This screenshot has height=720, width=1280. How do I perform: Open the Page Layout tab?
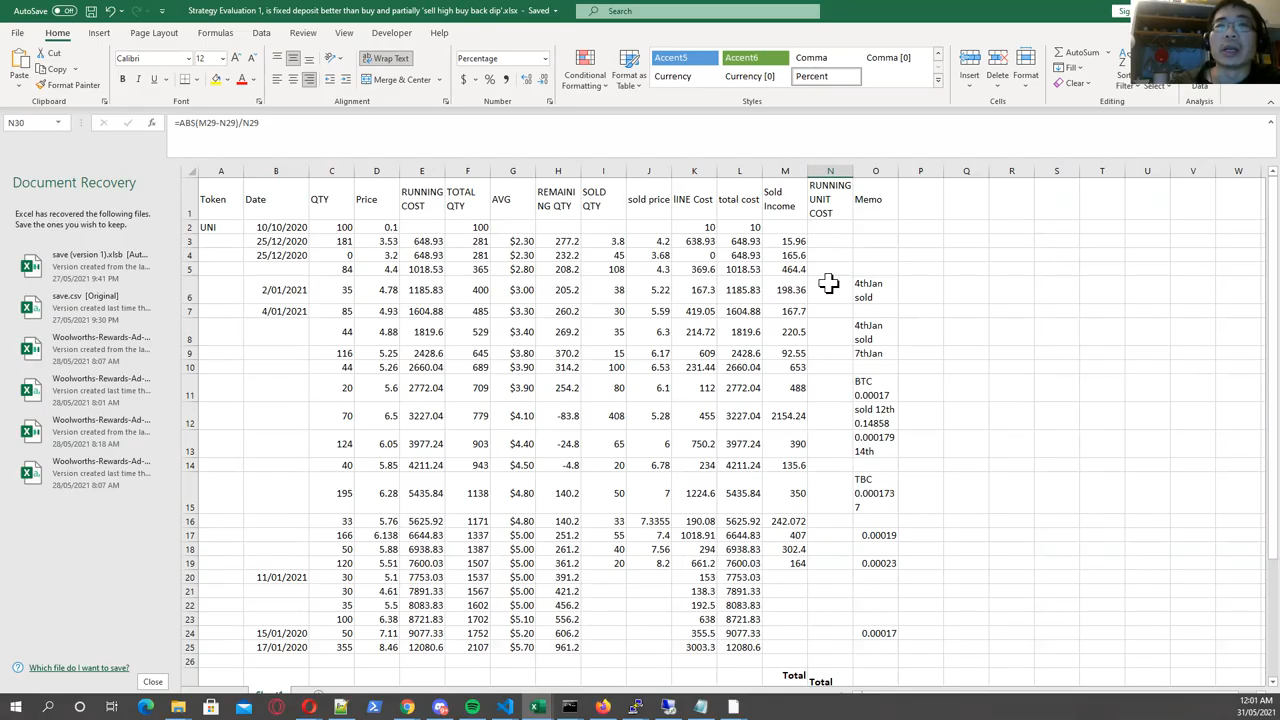pyautogui.click(x=154, y=33)
